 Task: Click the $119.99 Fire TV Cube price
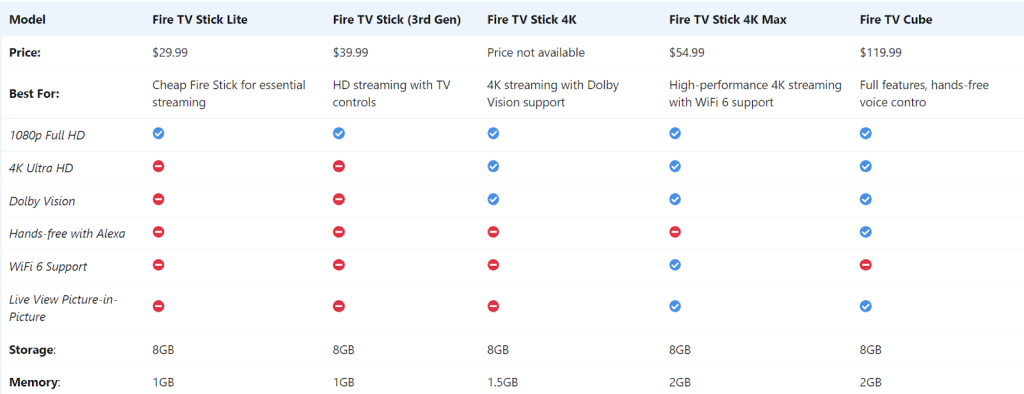(881, 53)
